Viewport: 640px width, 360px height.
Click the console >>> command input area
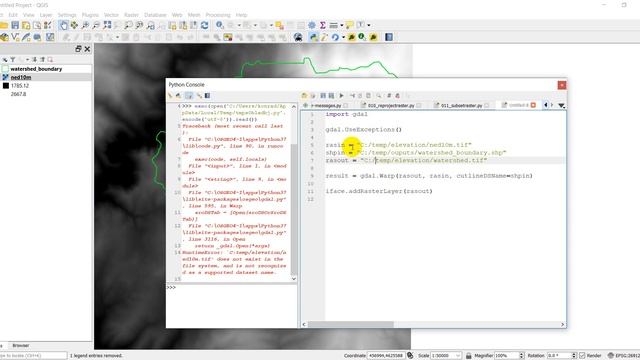coord(231,305)
